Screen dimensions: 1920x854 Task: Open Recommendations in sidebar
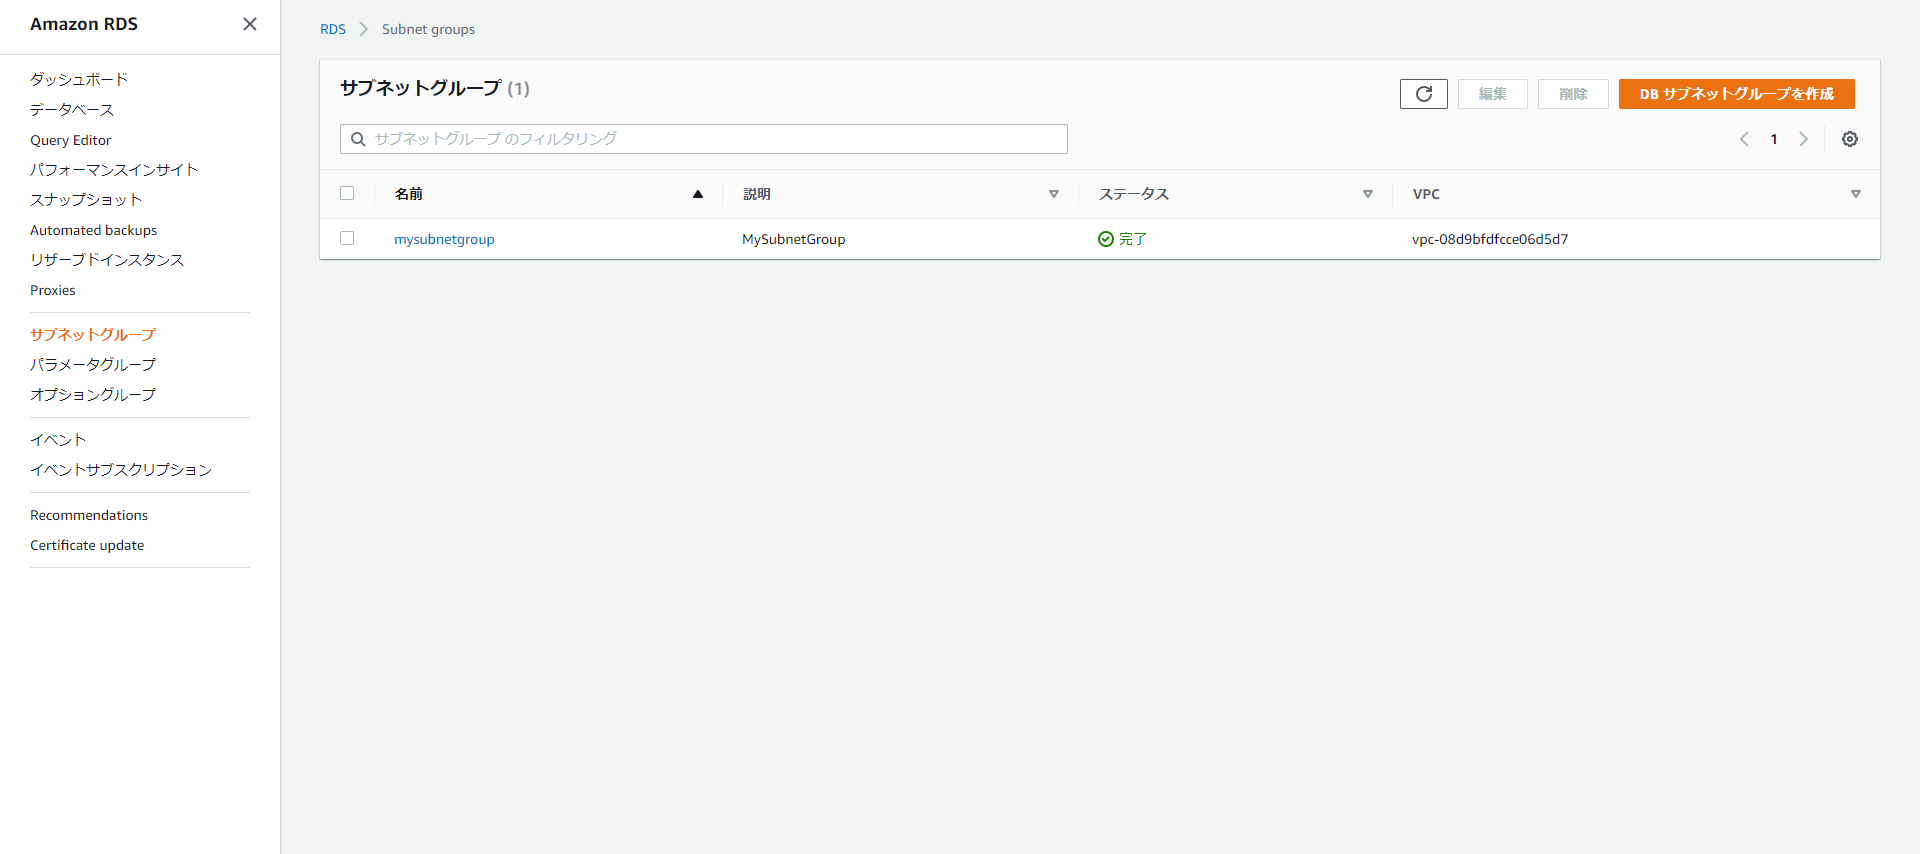click(x=89, y=515)
